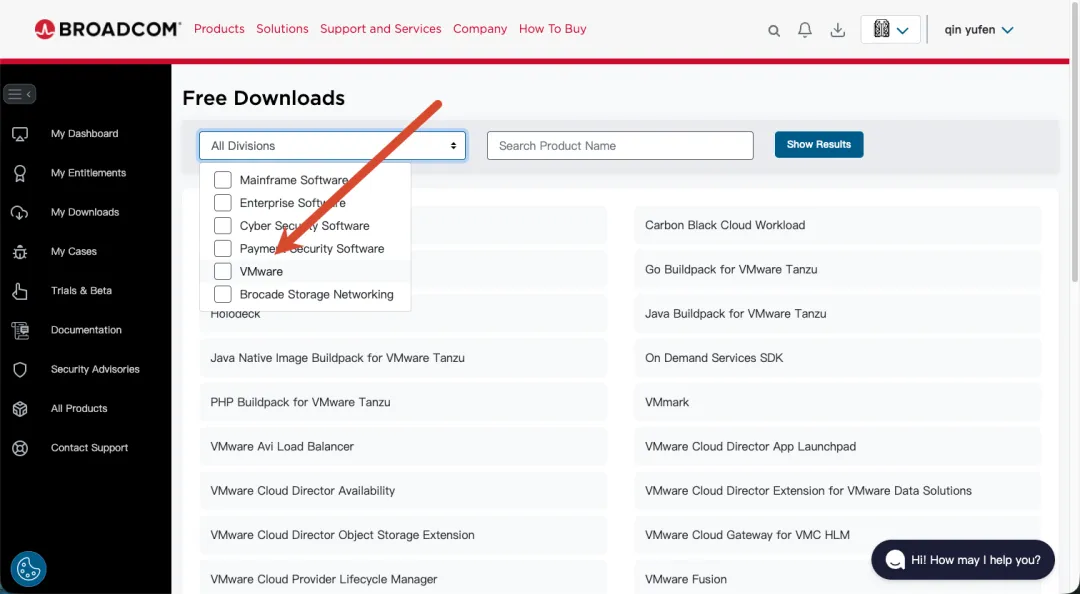The width and height of the screenshot is (1080, 594).
Task: Open the Security Advisories page
Action: tap(95, 369)
